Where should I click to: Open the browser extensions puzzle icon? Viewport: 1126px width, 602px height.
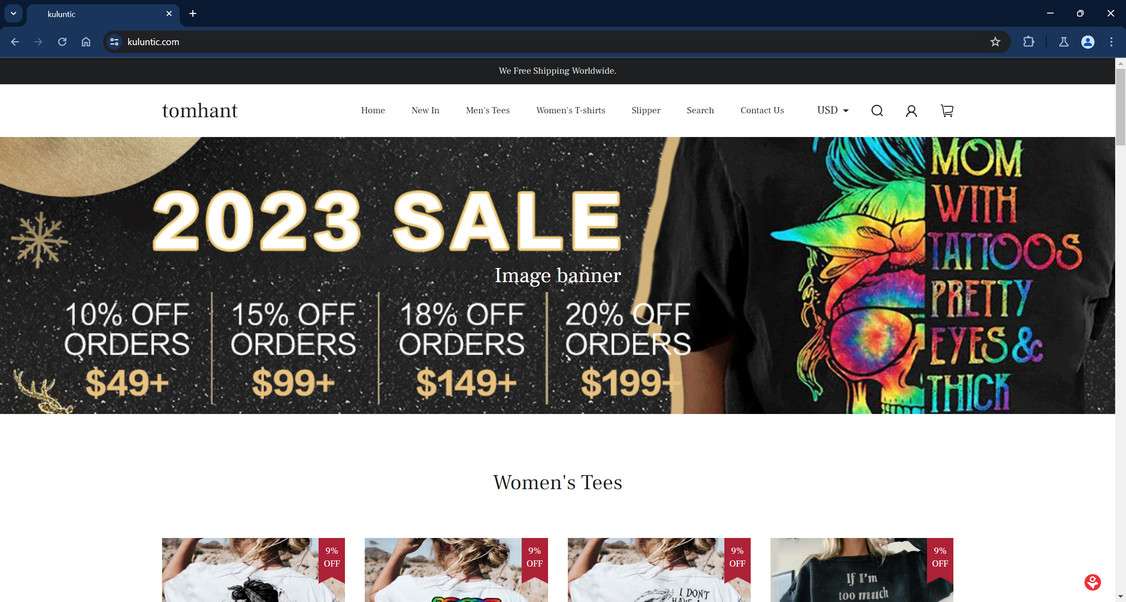pos(1028,42)
